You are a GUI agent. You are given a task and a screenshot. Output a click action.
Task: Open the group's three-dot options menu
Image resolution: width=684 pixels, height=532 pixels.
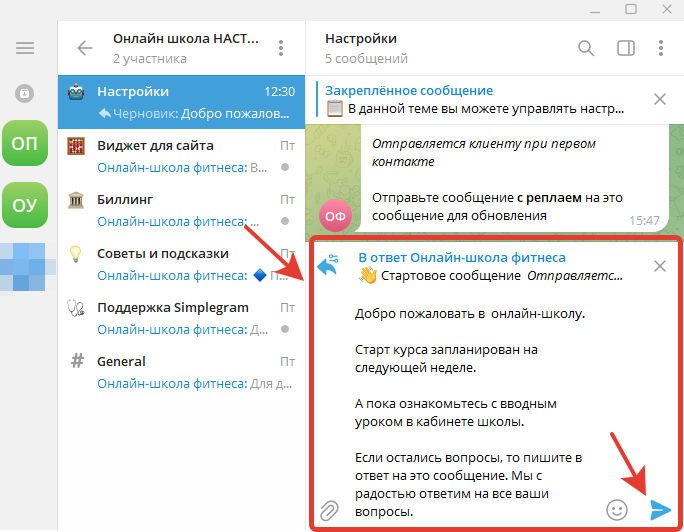(x=281, y=48)
